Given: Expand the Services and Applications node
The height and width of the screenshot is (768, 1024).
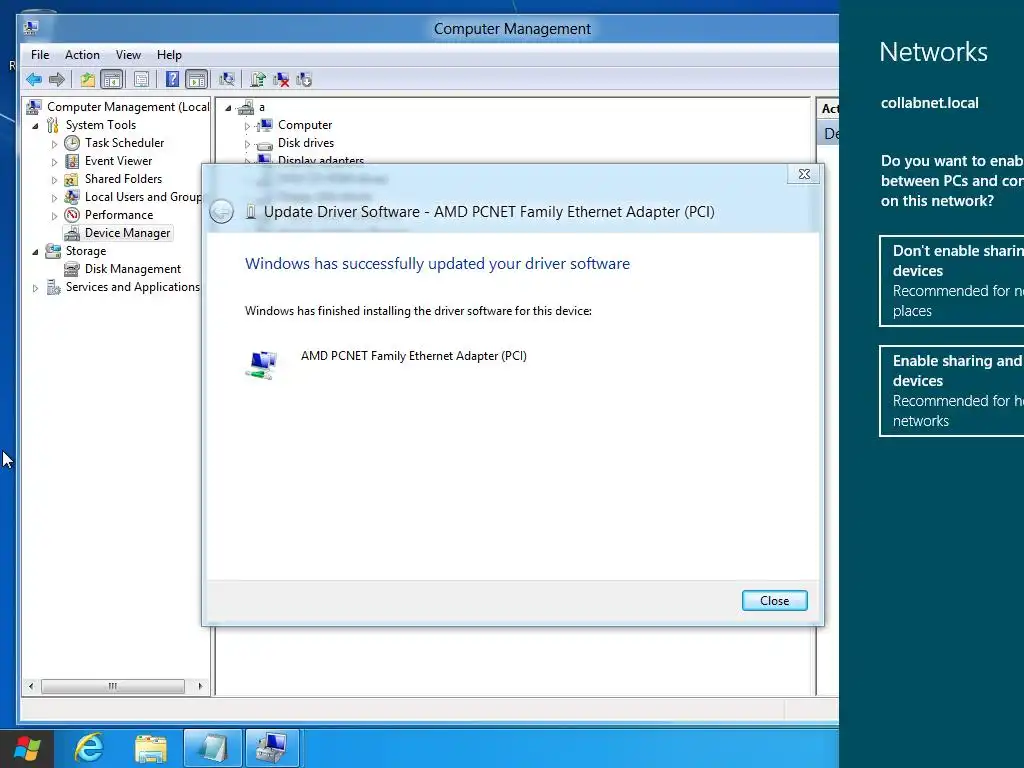Looking at the screenshot, I should 35,288.
